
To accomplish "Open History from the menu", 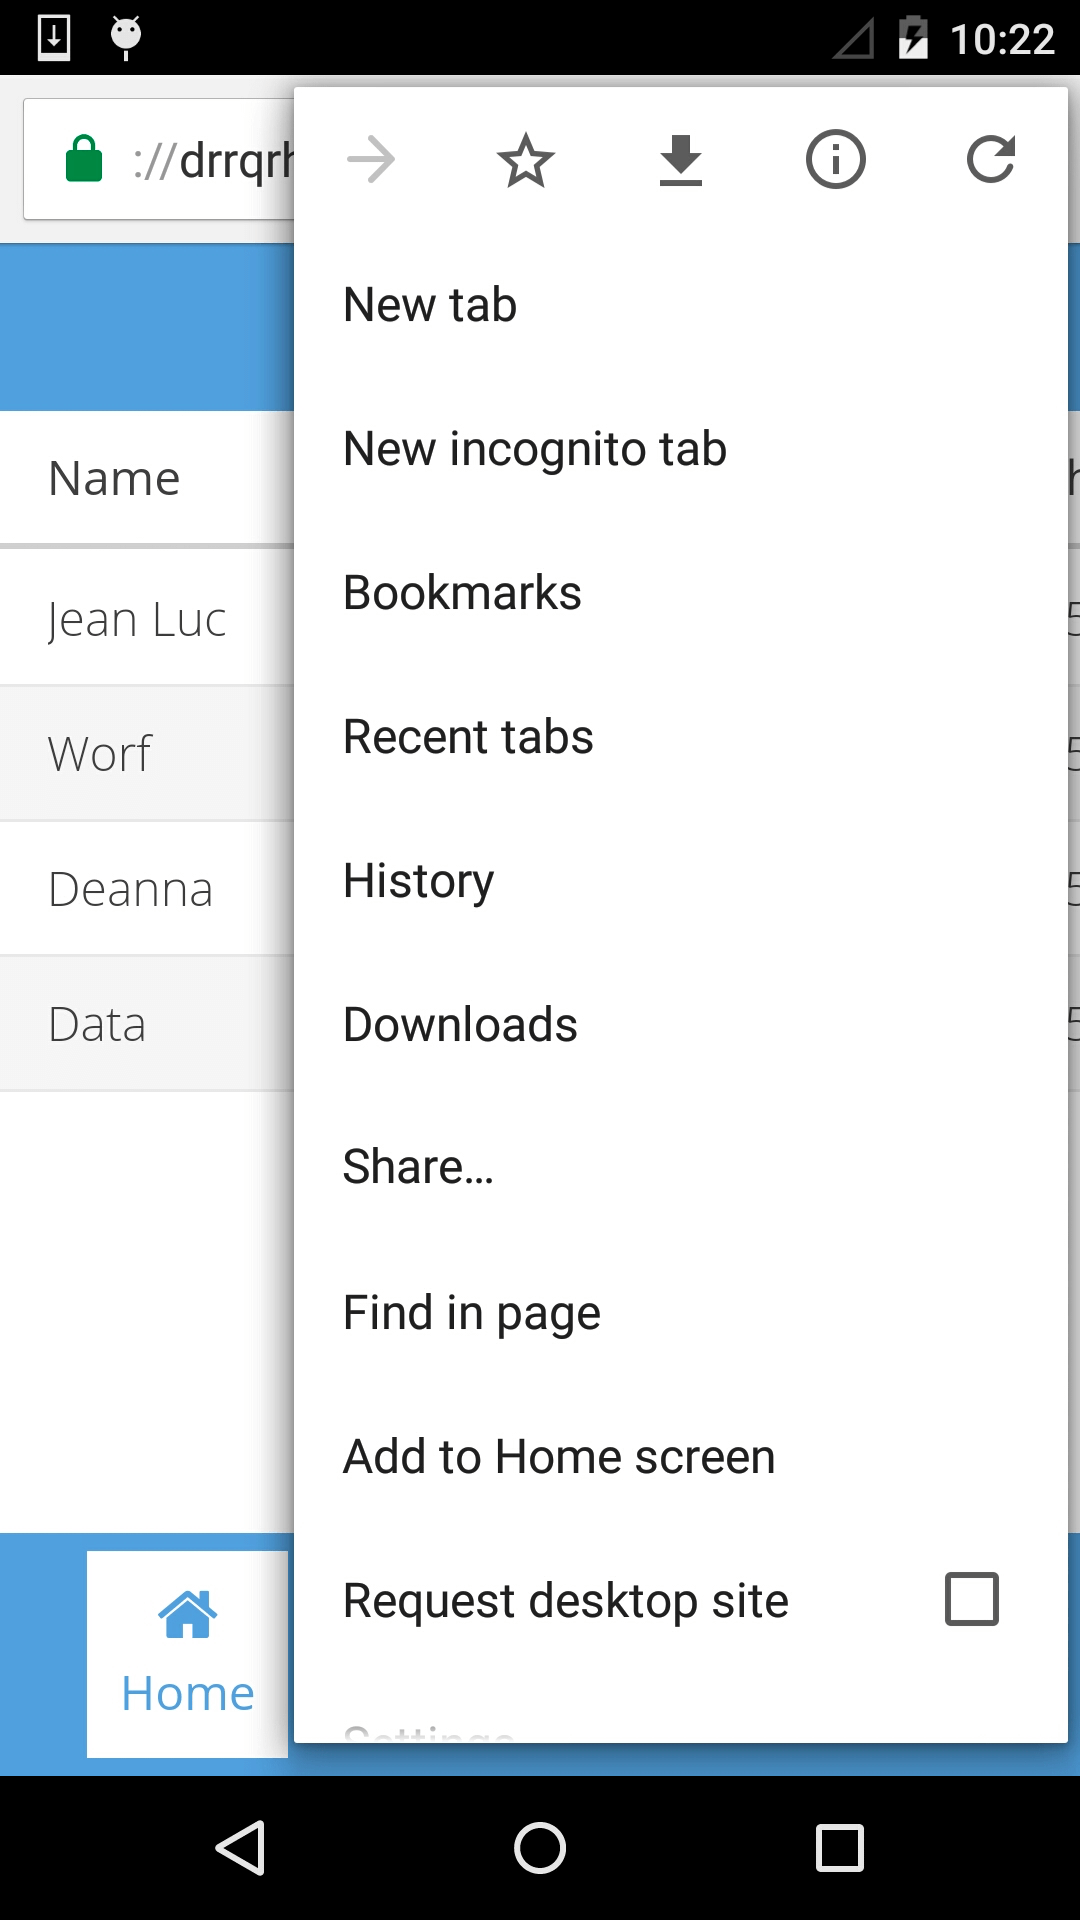I will [x=681, y=881].
